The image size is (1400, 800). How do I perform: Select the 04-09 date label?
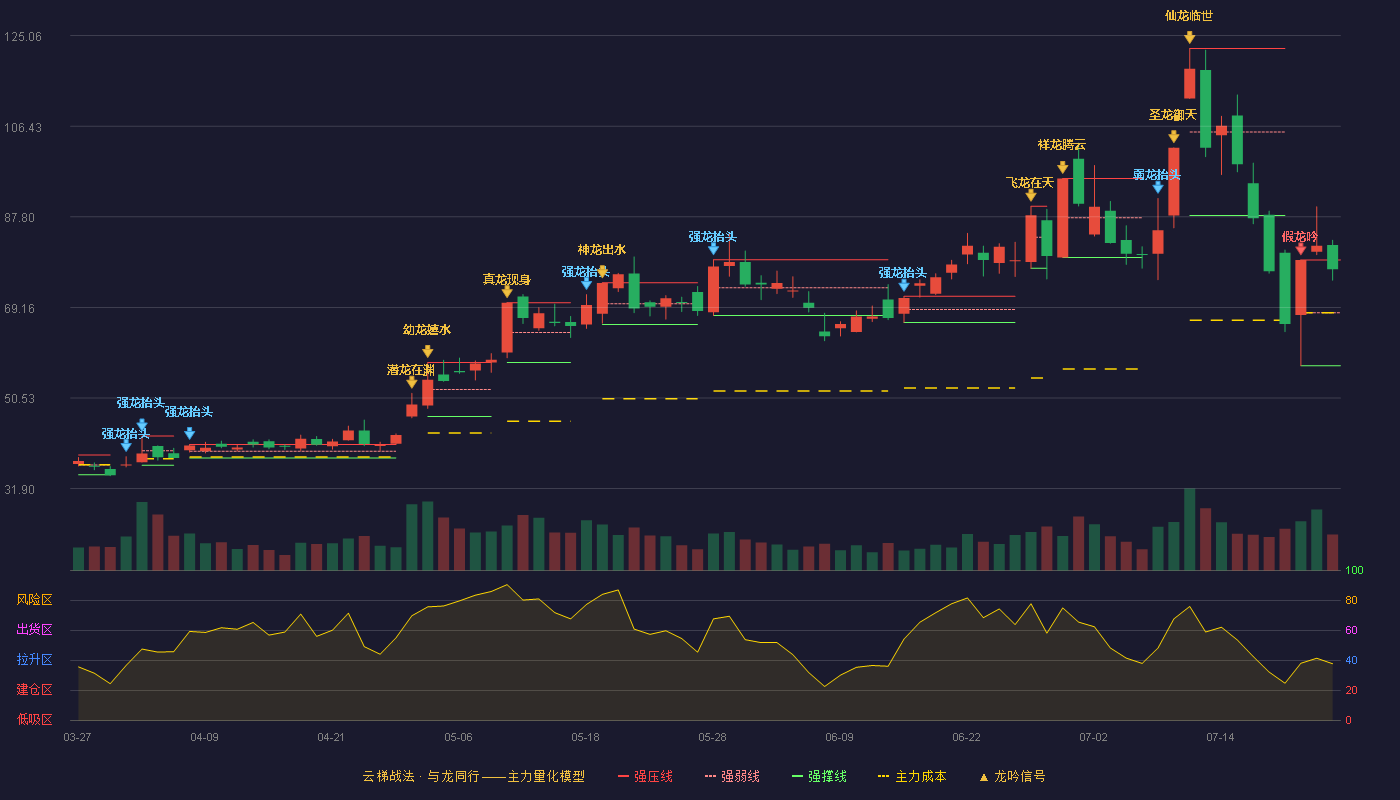204,737
